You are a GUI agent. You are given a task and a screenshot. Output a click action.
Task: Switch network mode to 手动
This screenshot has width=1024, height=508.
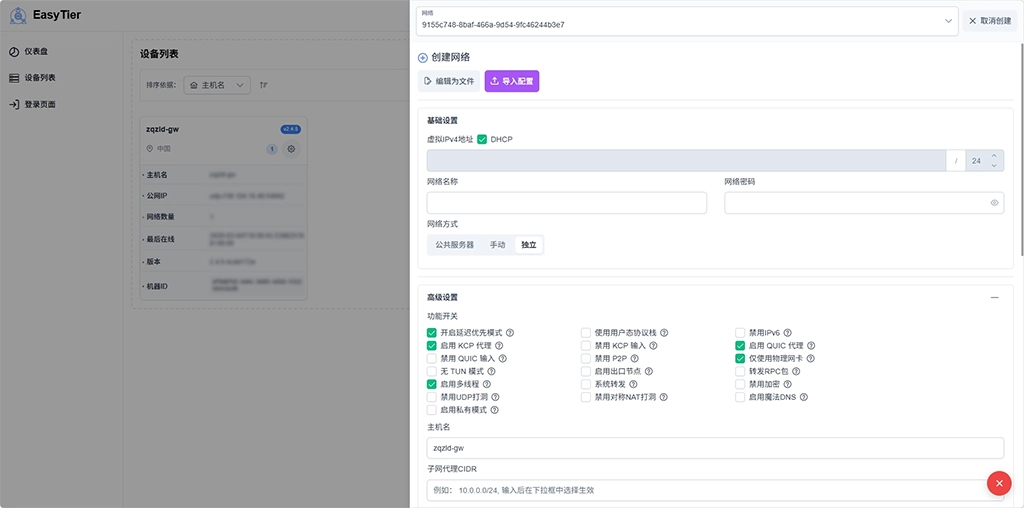coord(497,244)
